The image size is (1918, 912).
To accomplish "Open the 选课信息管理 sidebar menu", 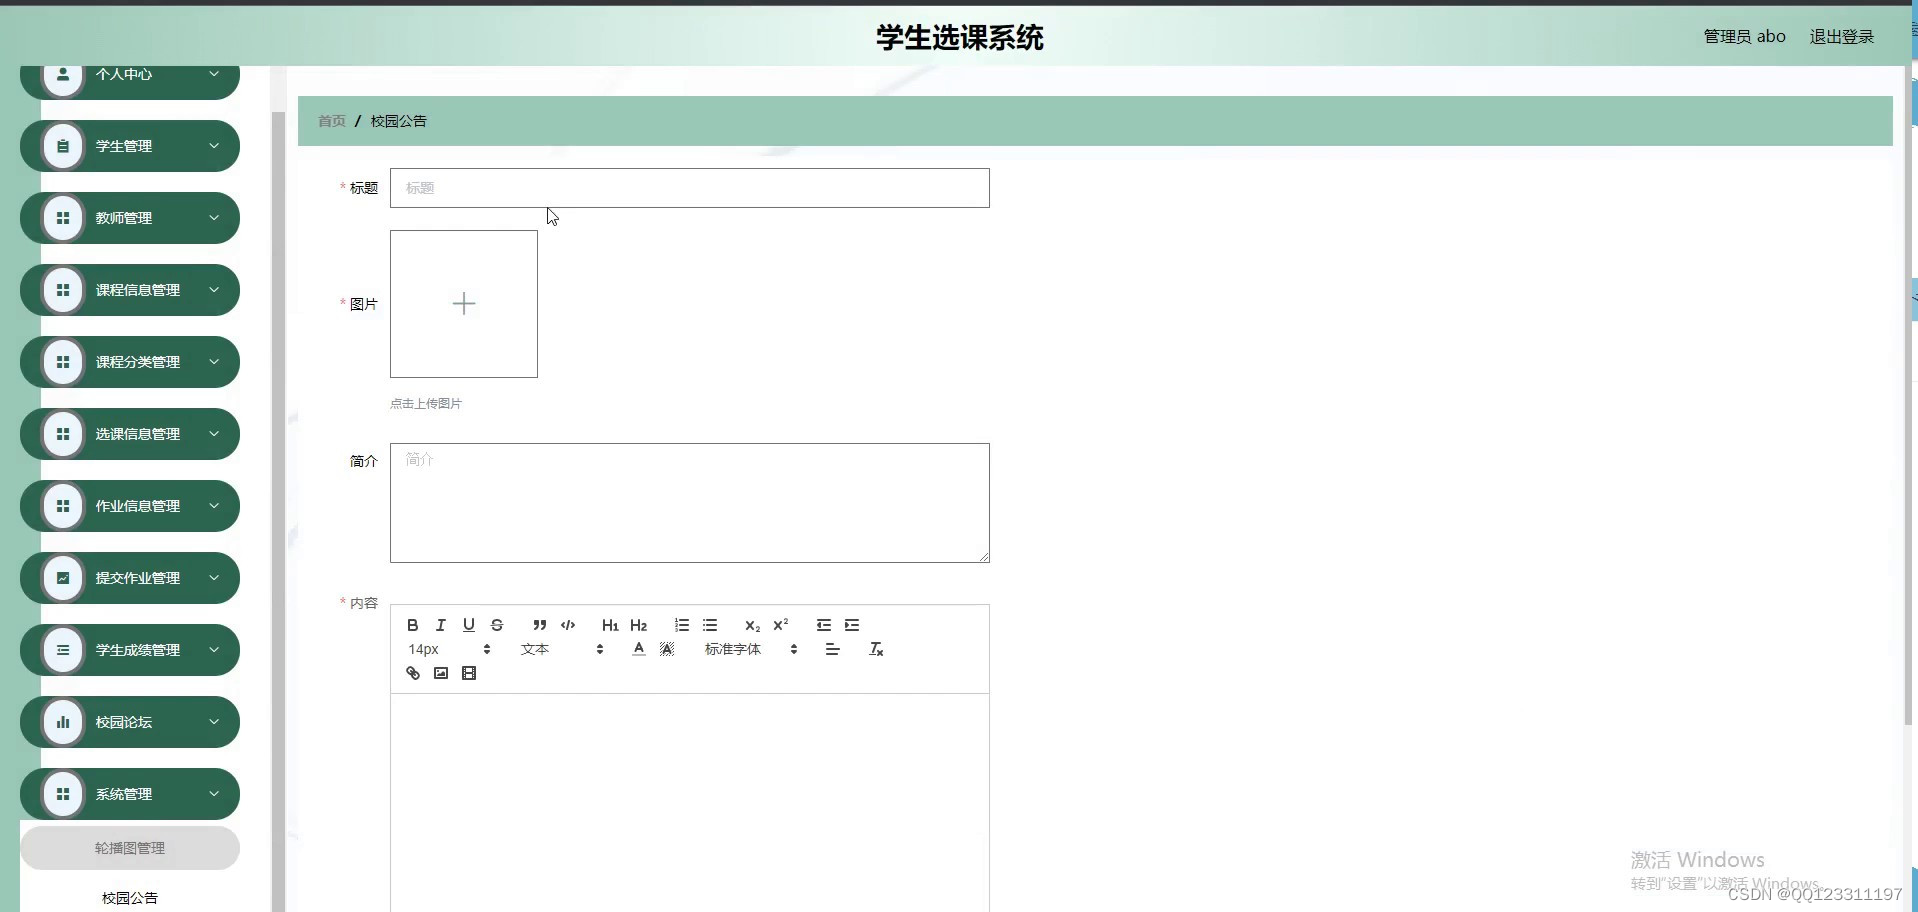I will [x=130, y=434].
